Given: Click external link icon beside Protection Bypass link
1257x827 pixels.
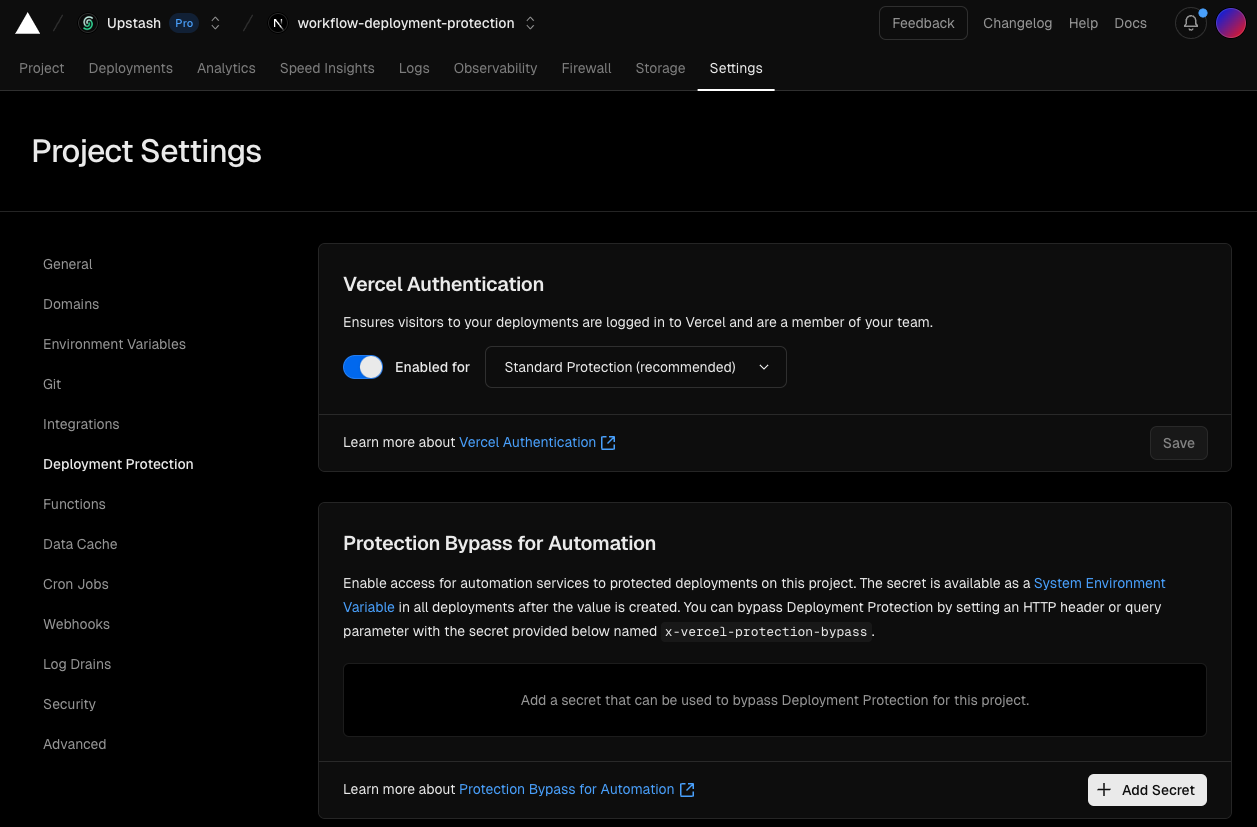Looking at the screenshot, I should tap(687, 789).
